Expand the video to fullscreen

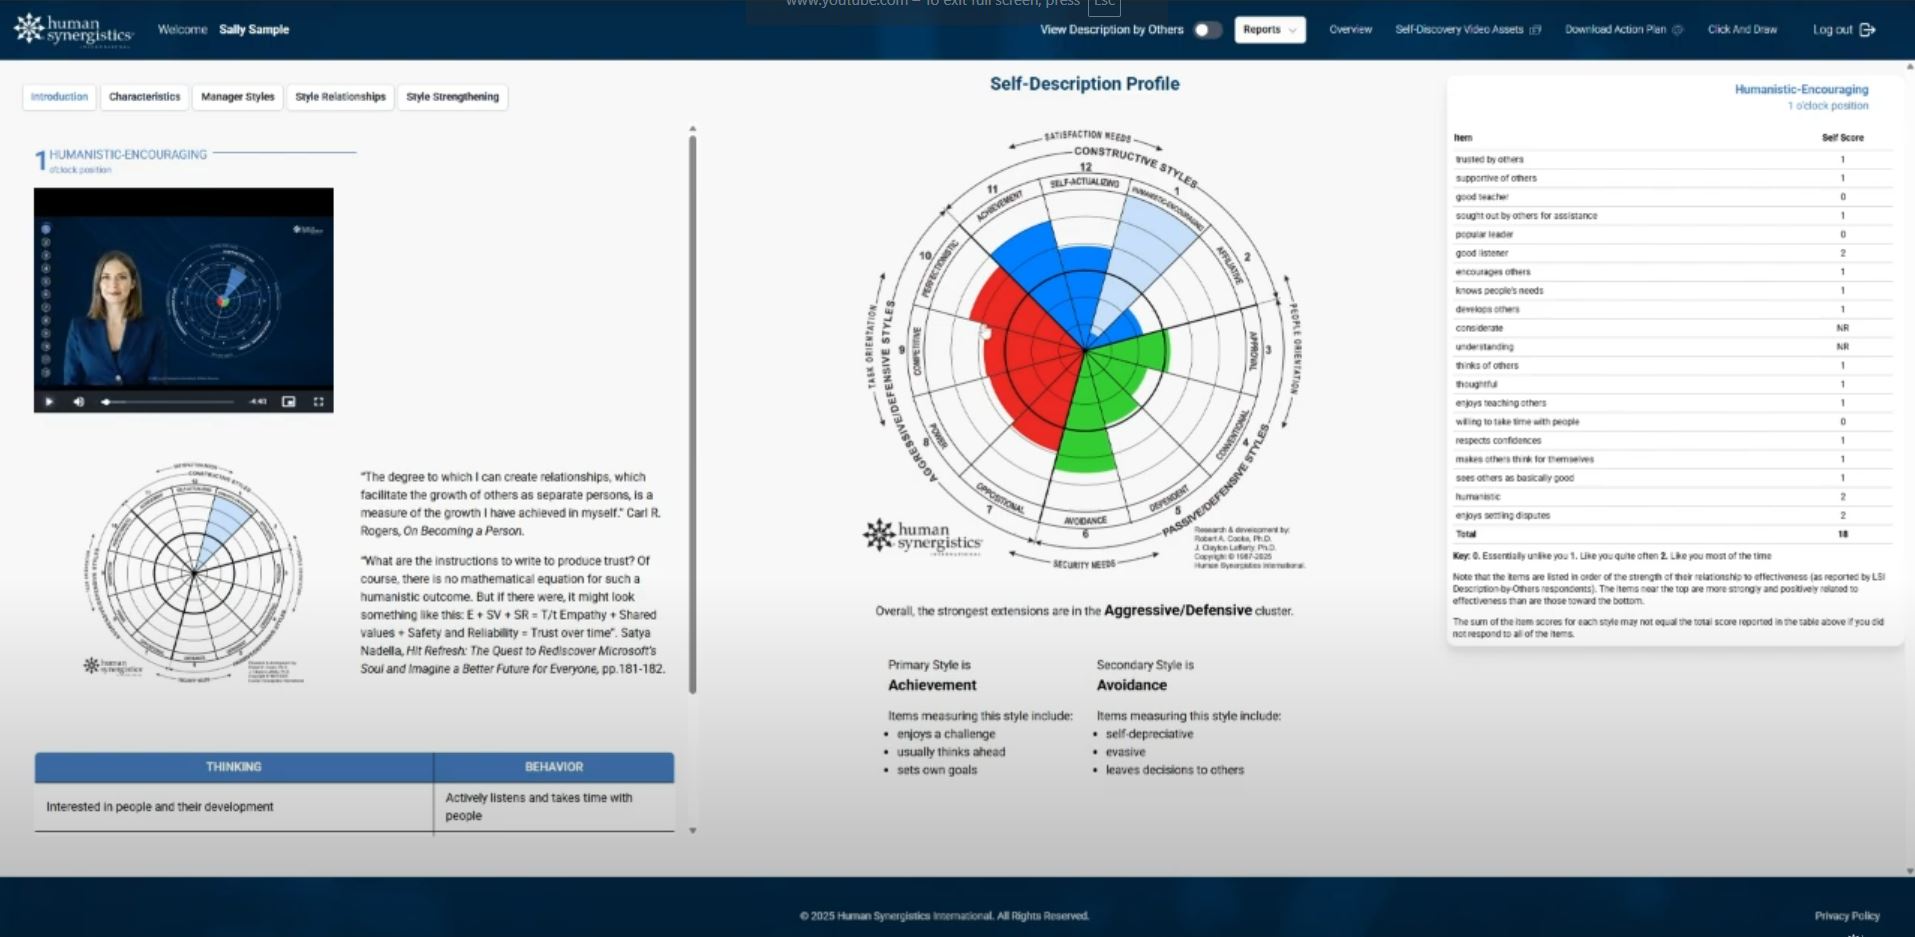click(319, 402)
